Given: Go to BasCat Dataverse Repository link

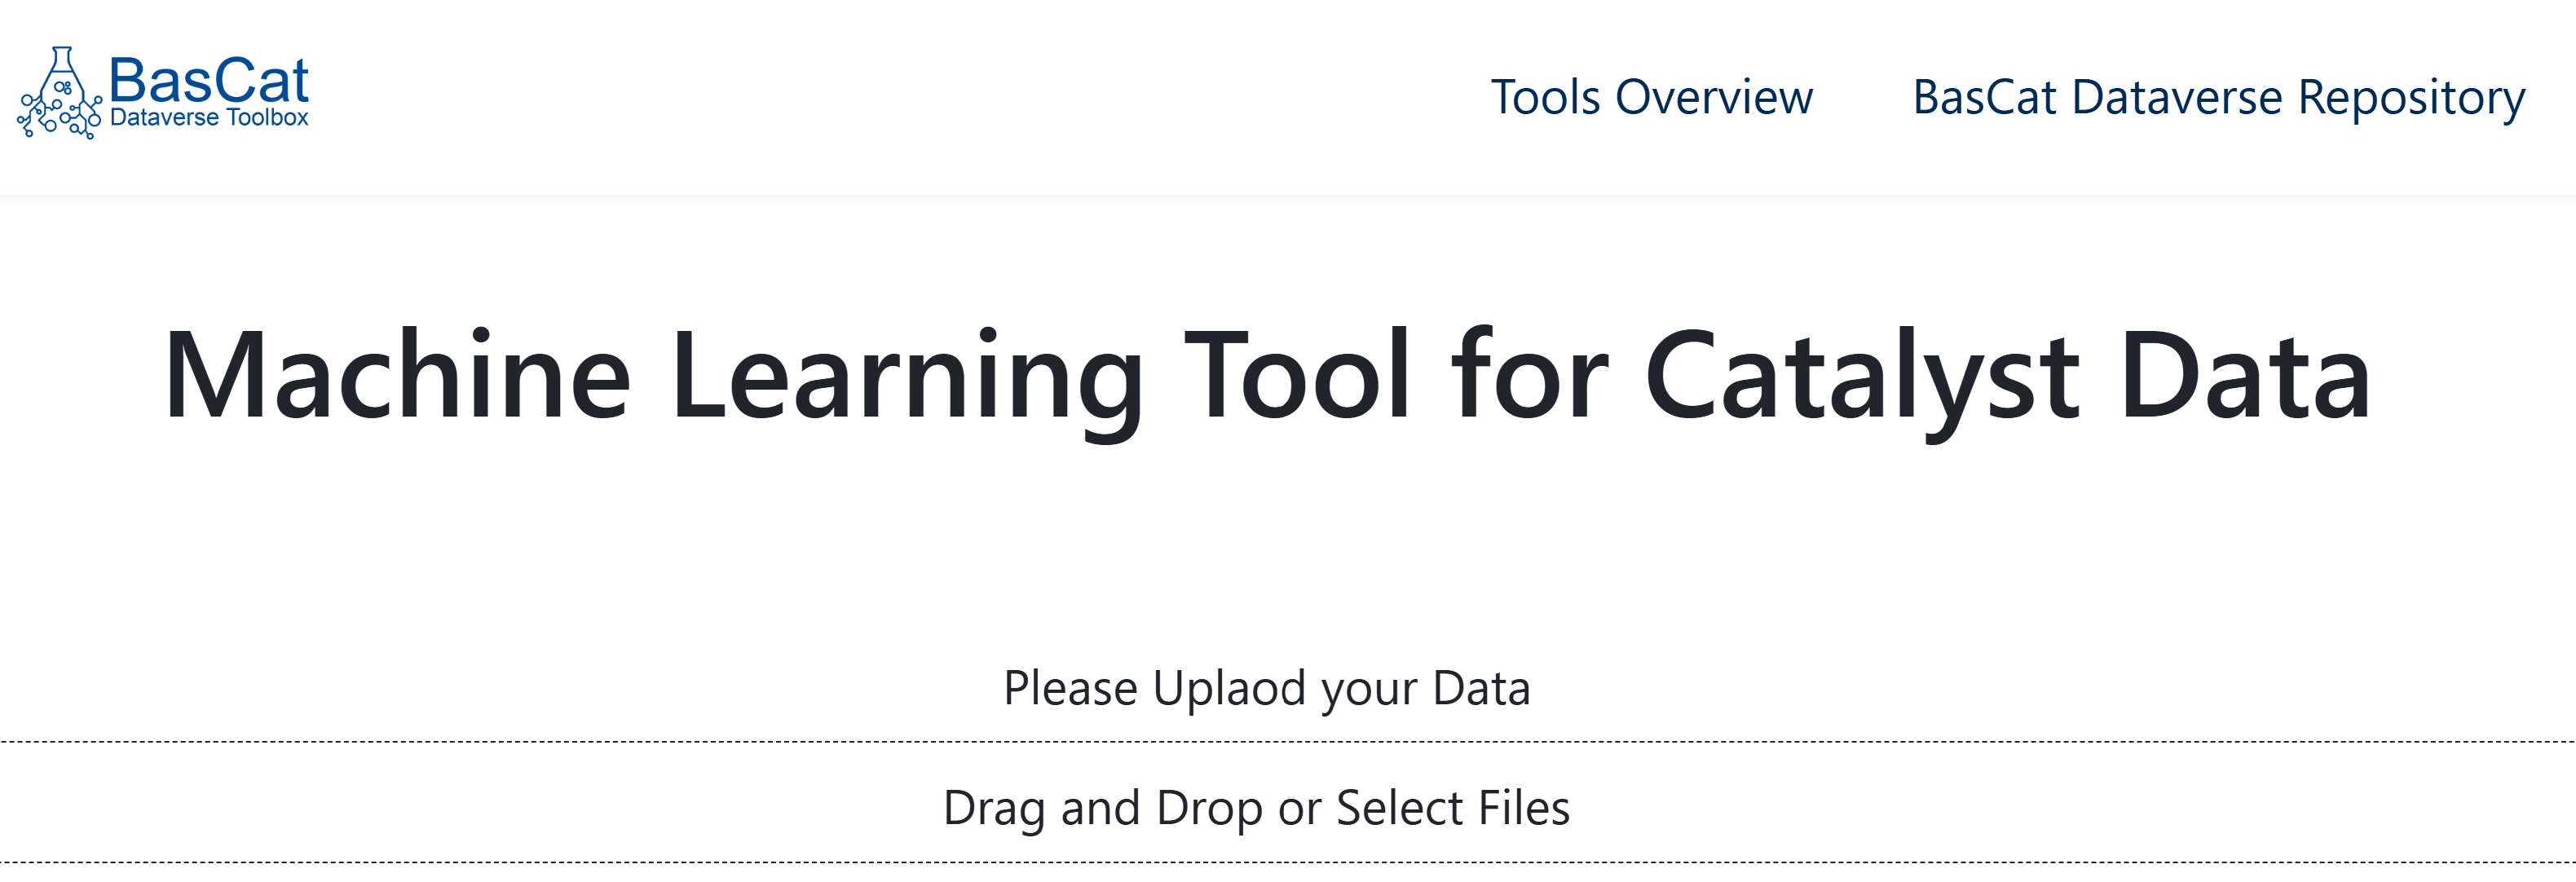Looking at the screenshot, I should tap(2218, 98).
